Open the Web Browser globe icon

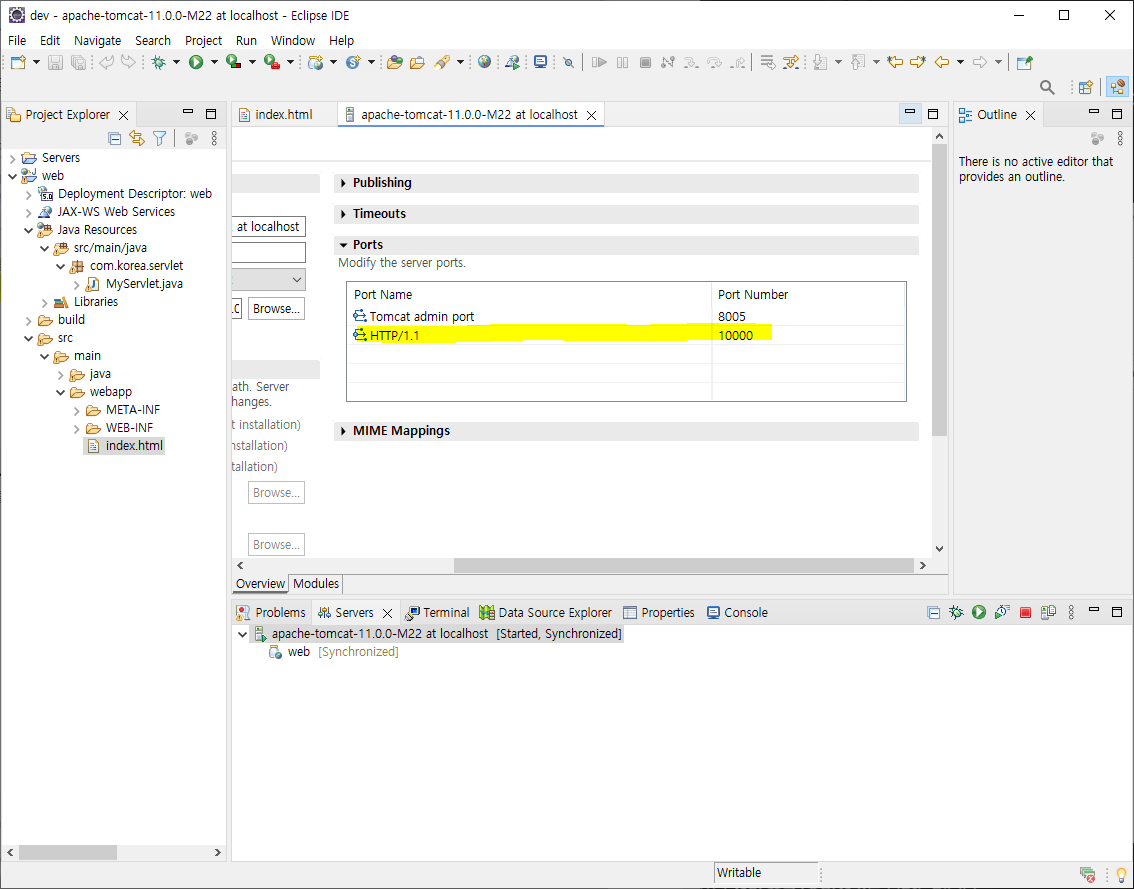pos(485,62)
